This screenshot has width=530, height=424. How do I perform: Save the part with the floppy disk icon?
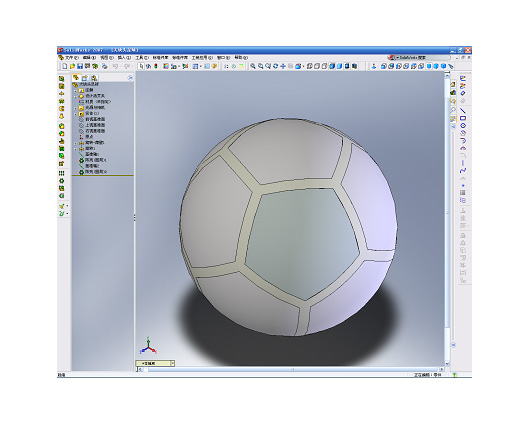tap(80, 67)
